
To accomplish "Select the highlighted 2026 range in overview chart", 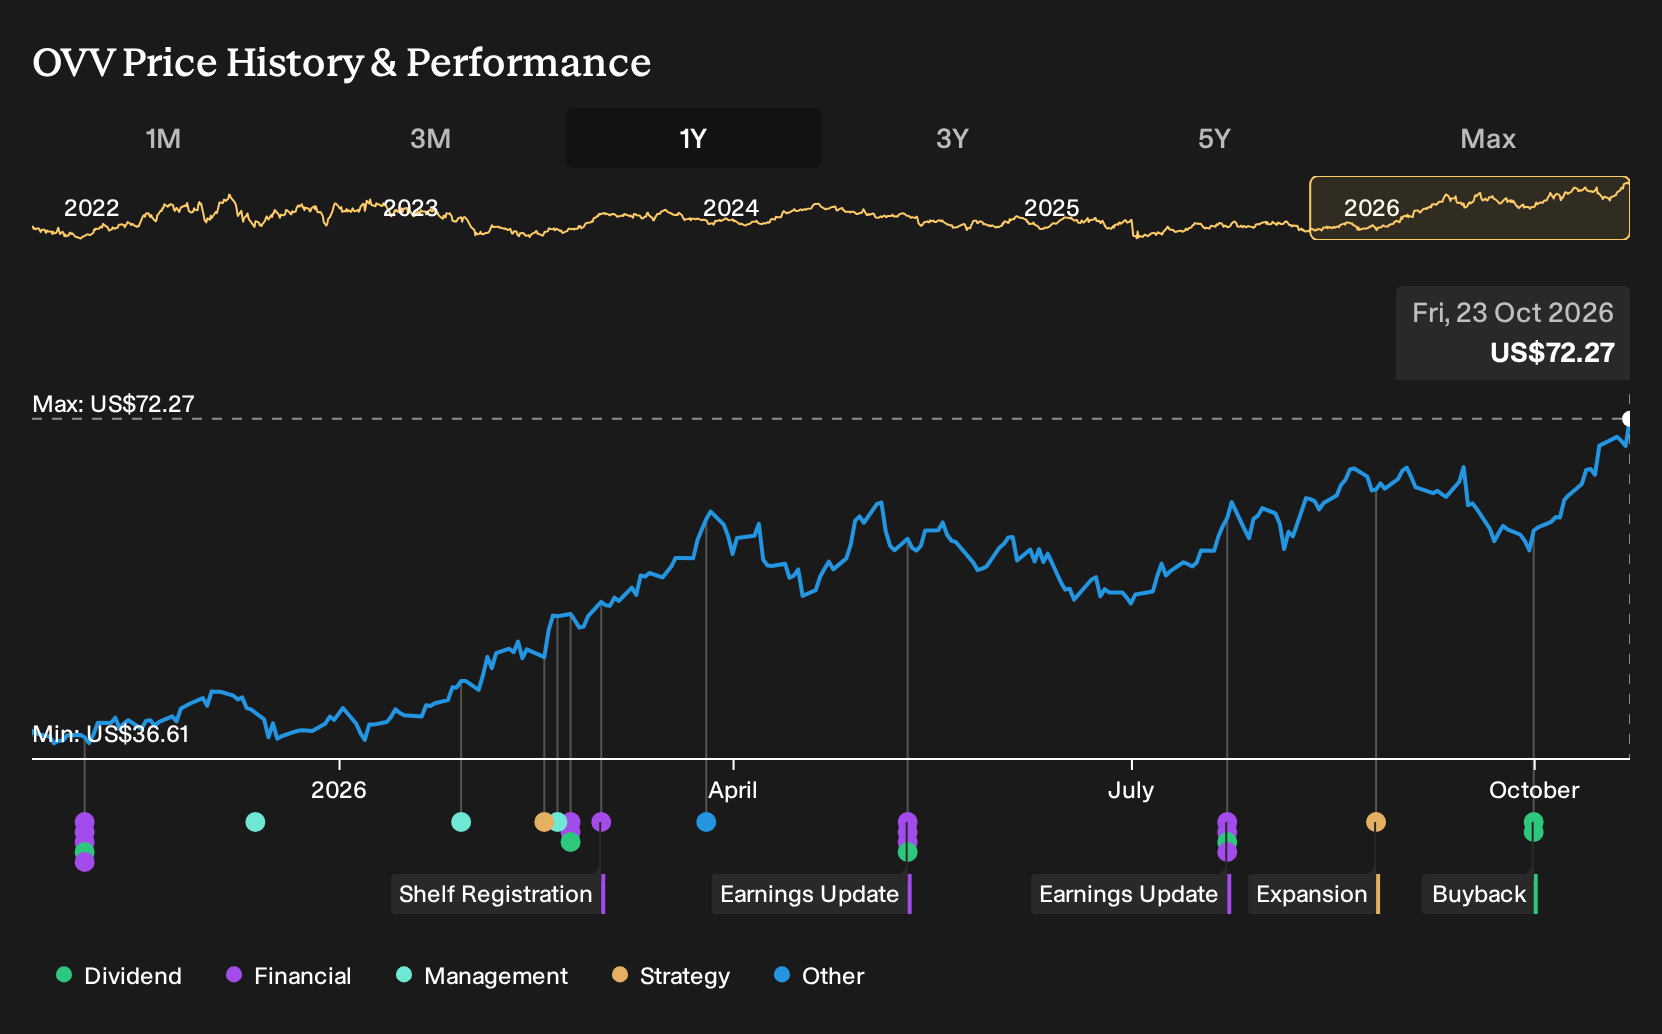I will [x=1470, y=208].
